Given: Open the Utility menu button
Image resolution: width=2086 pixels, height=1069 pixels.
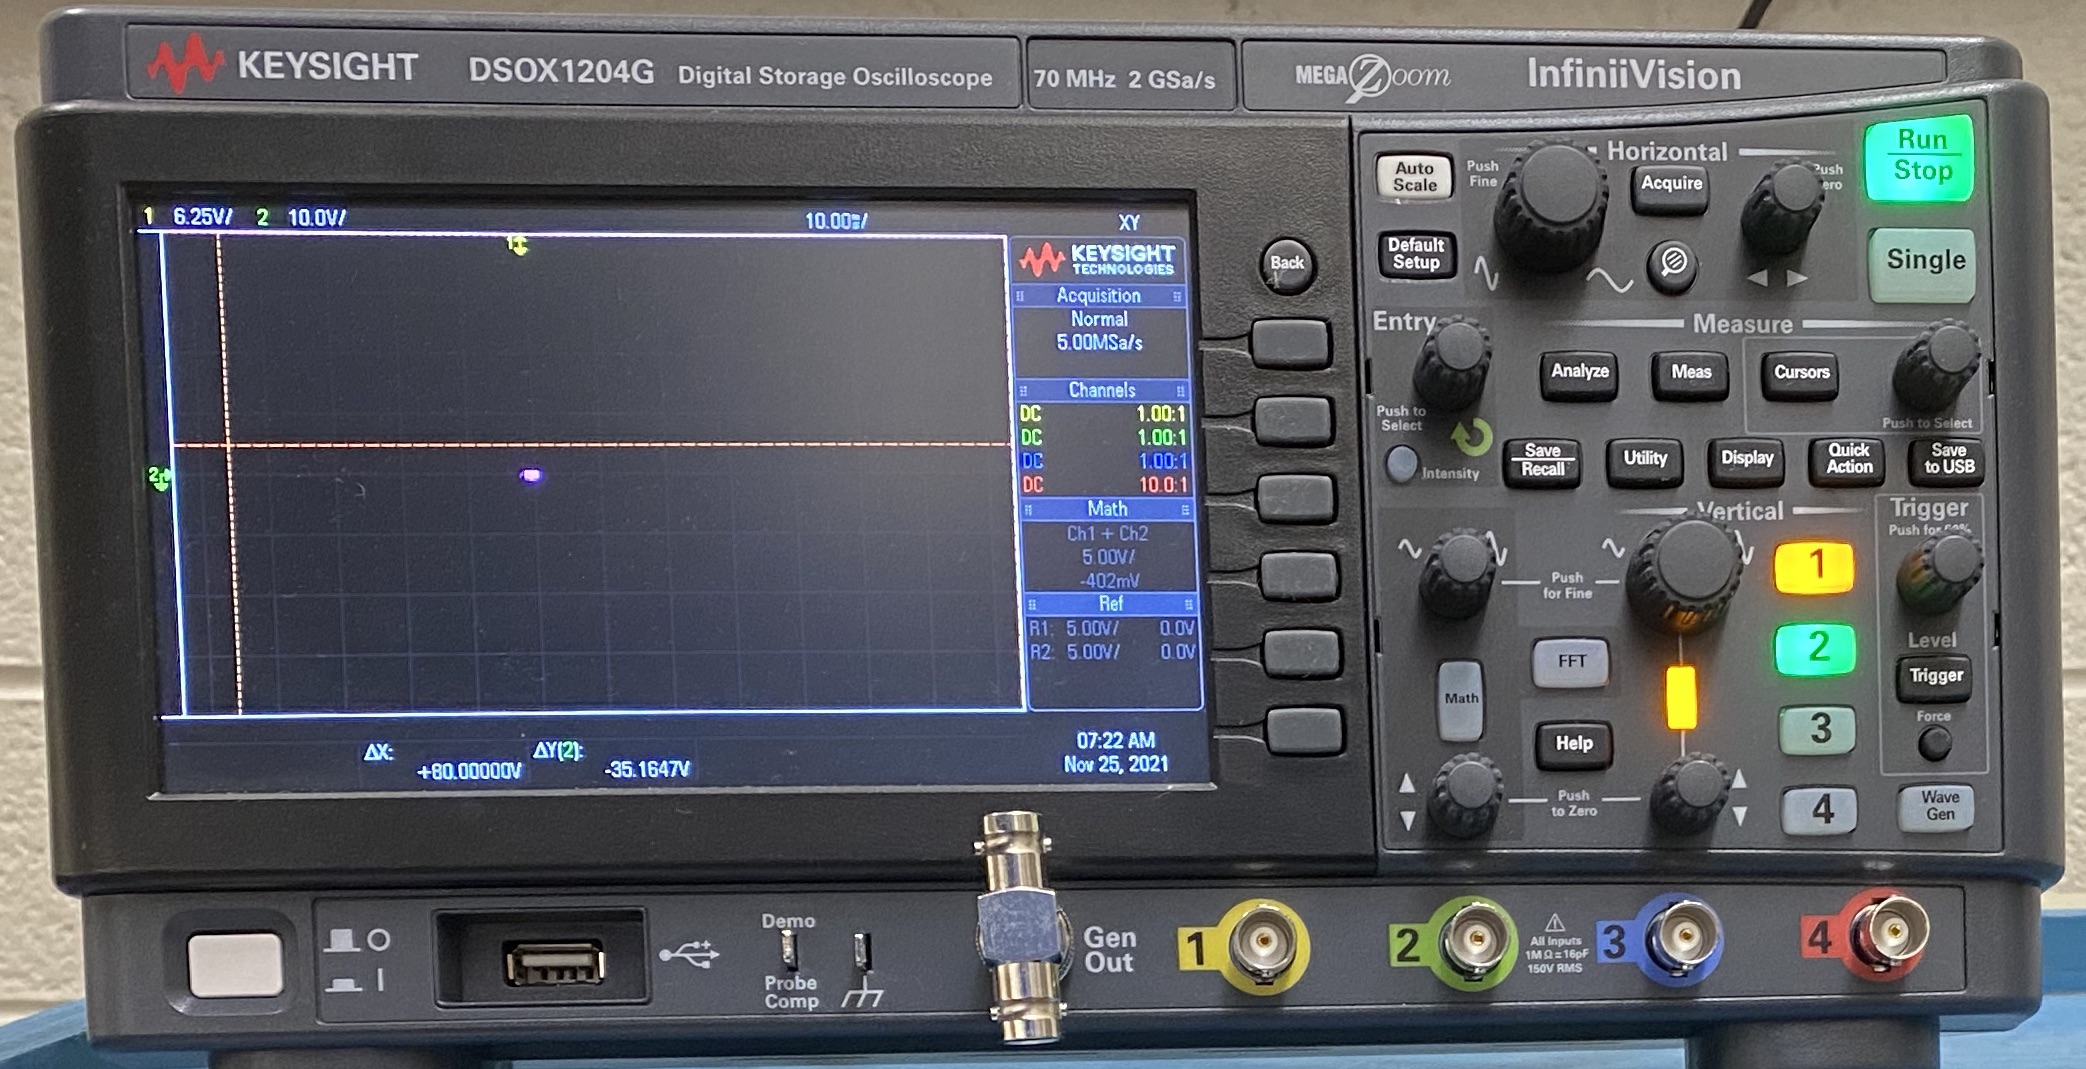Looking at the screenshot, I should [x=1645, y=459].
